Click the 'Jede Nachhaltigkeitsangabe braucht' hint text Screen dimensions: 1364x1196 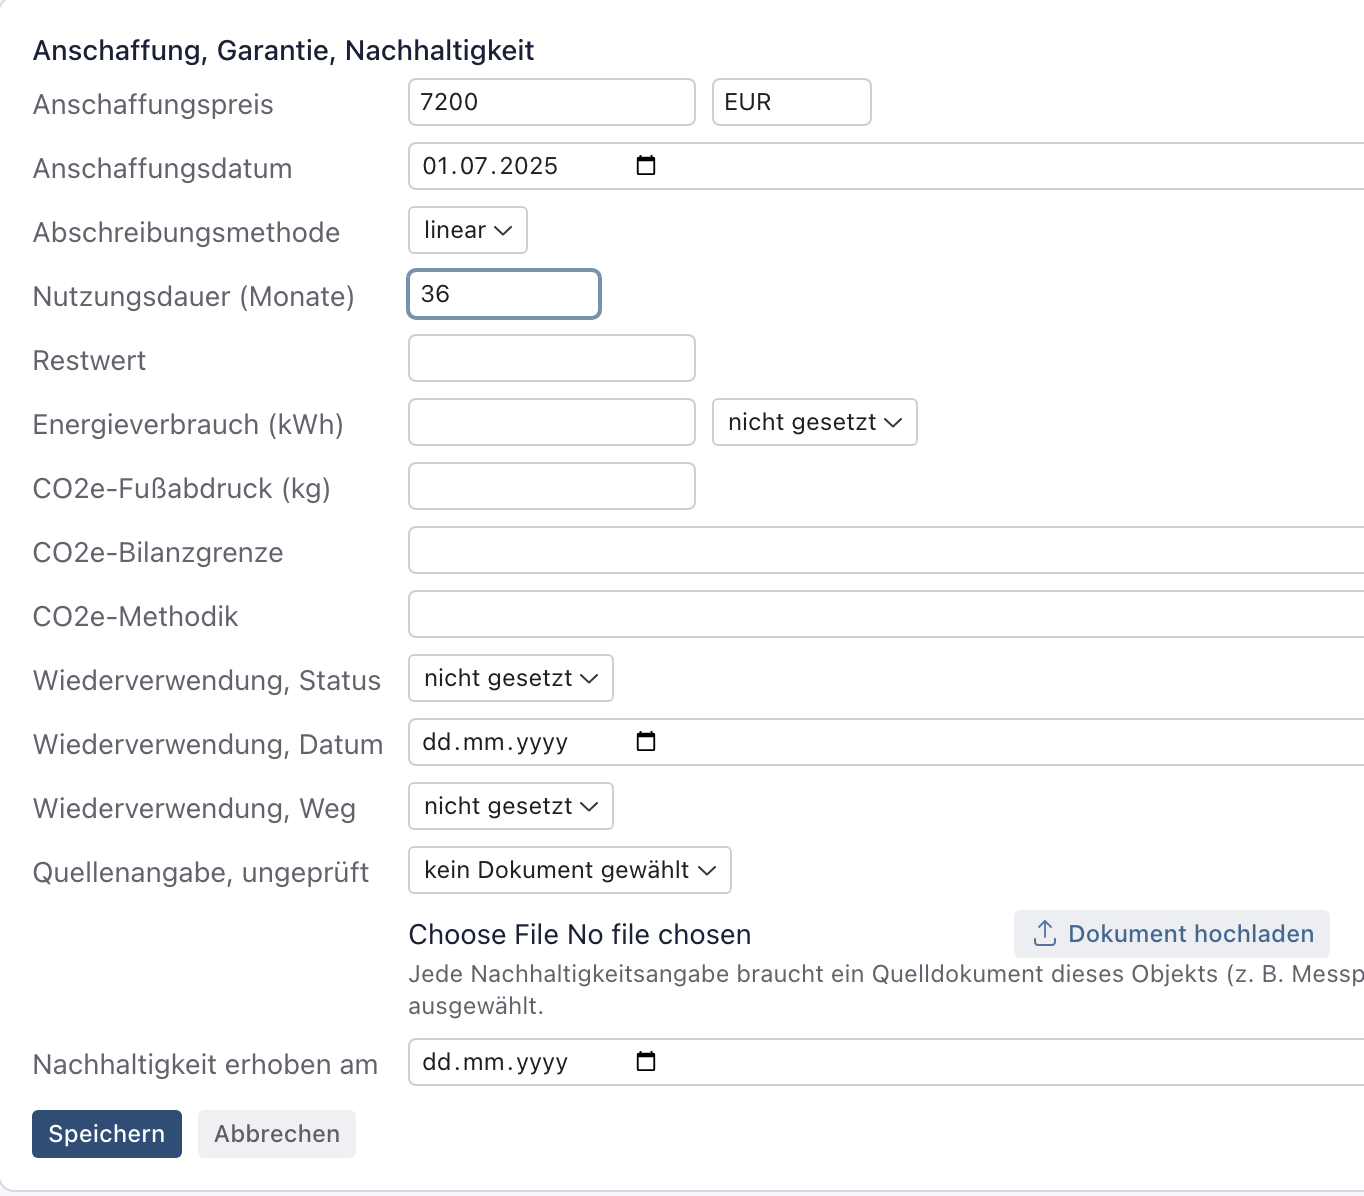(x=886, y=990)
